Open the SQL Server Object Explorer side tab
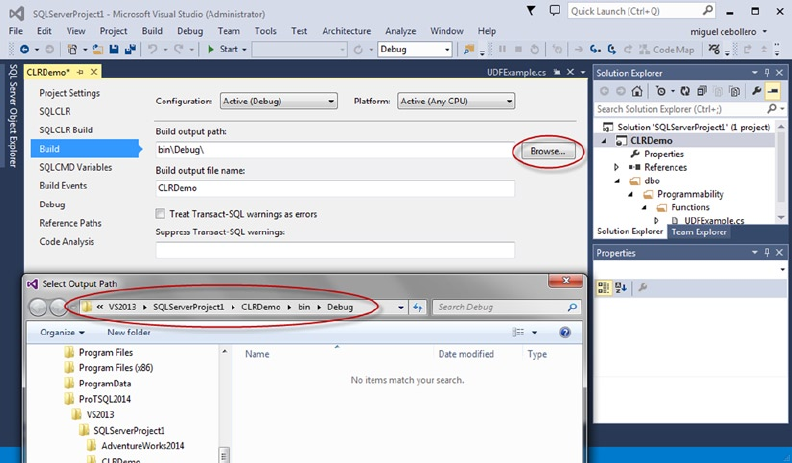 [13, 116]
